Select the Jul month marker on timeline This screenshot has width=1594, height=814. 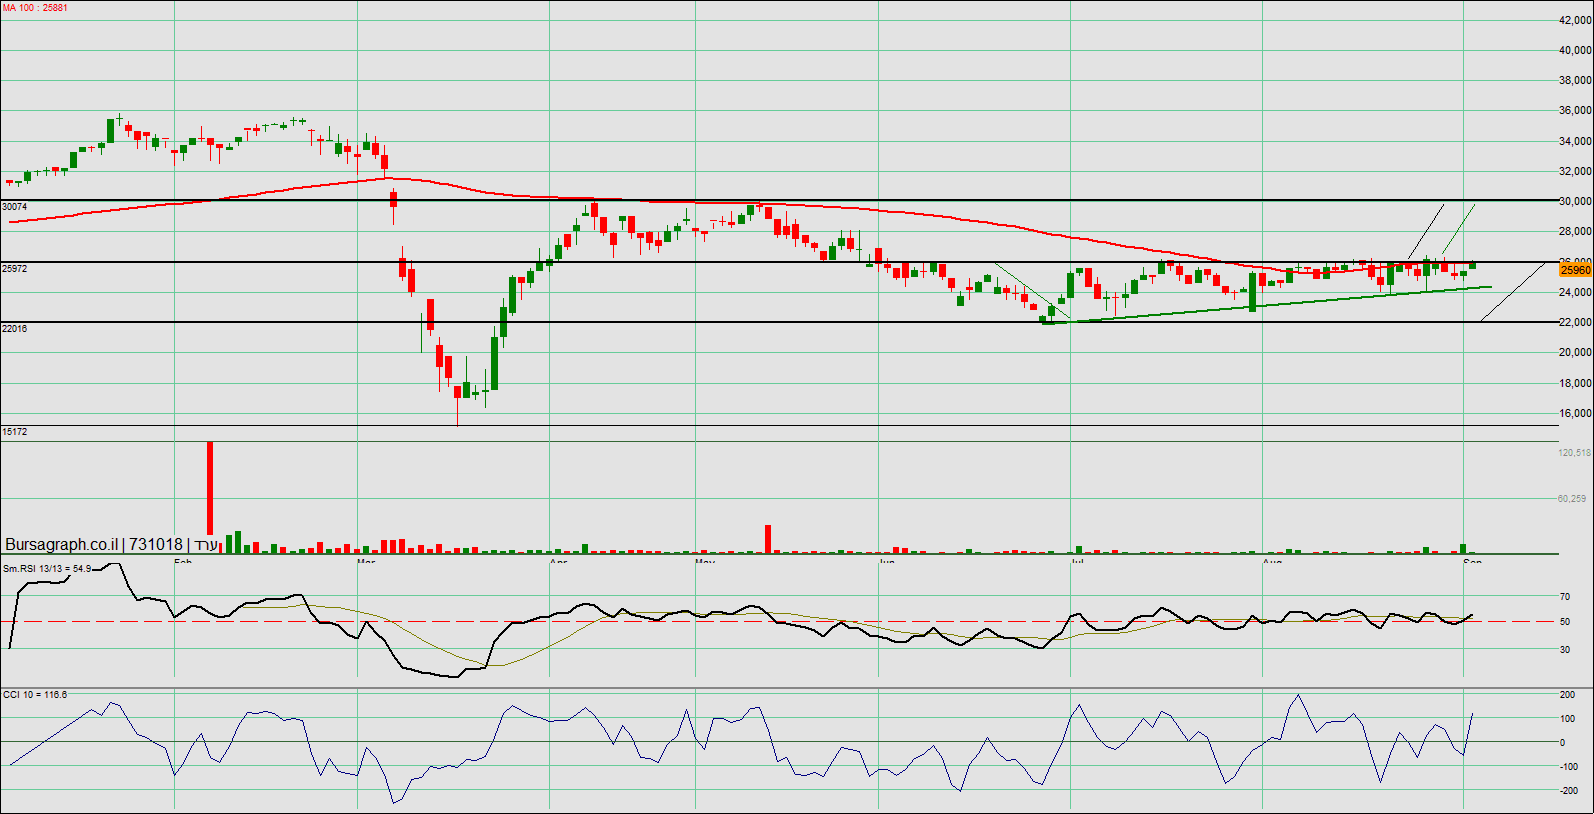[x=1077, y=562]
